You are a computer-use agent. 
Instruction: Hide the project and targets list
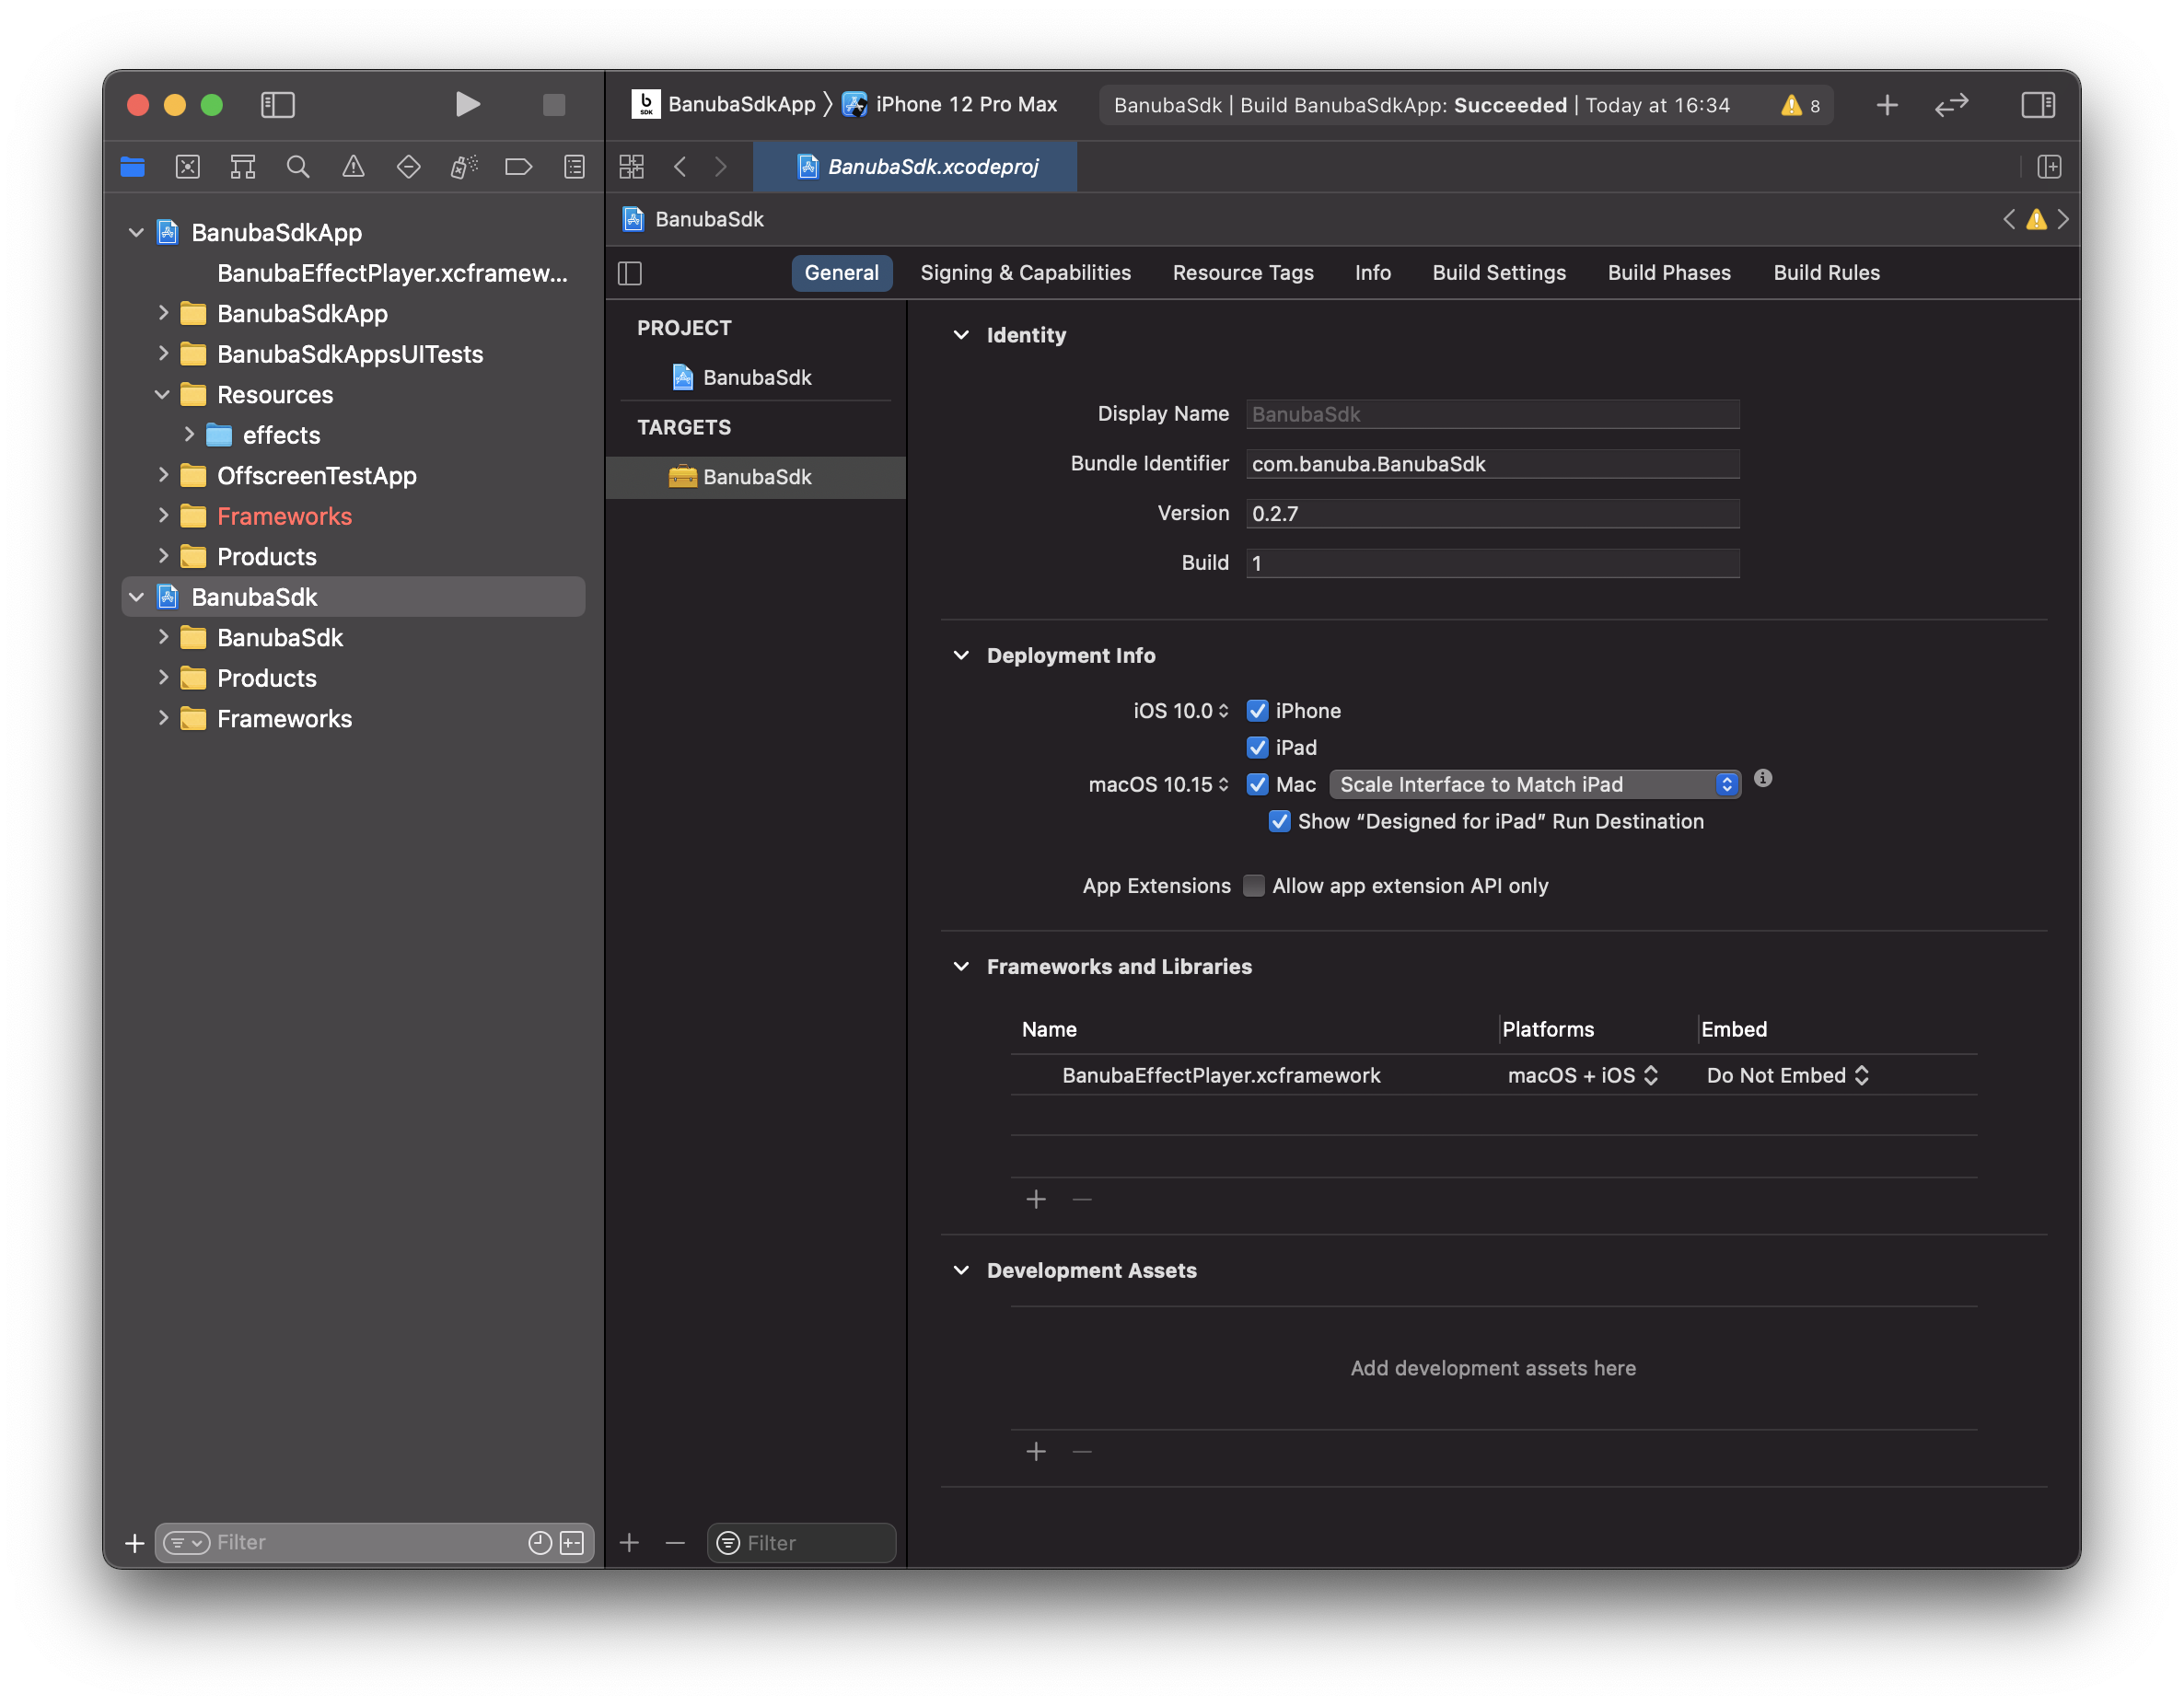pos(630,273)
